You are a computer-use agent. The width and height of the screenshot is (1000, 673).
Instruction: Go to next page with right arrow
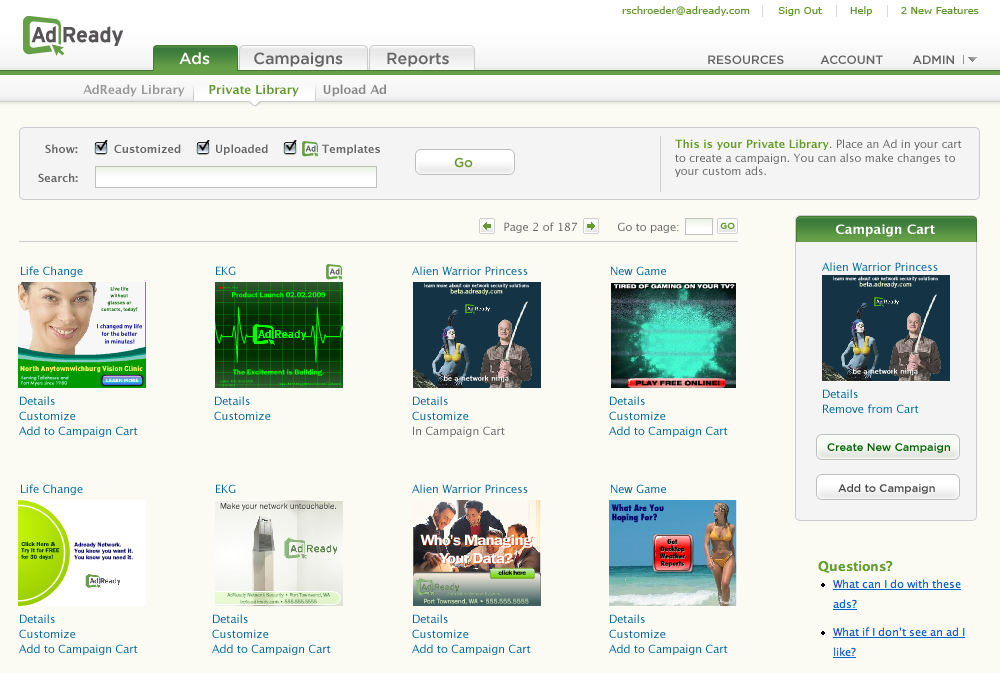(591, 226)
